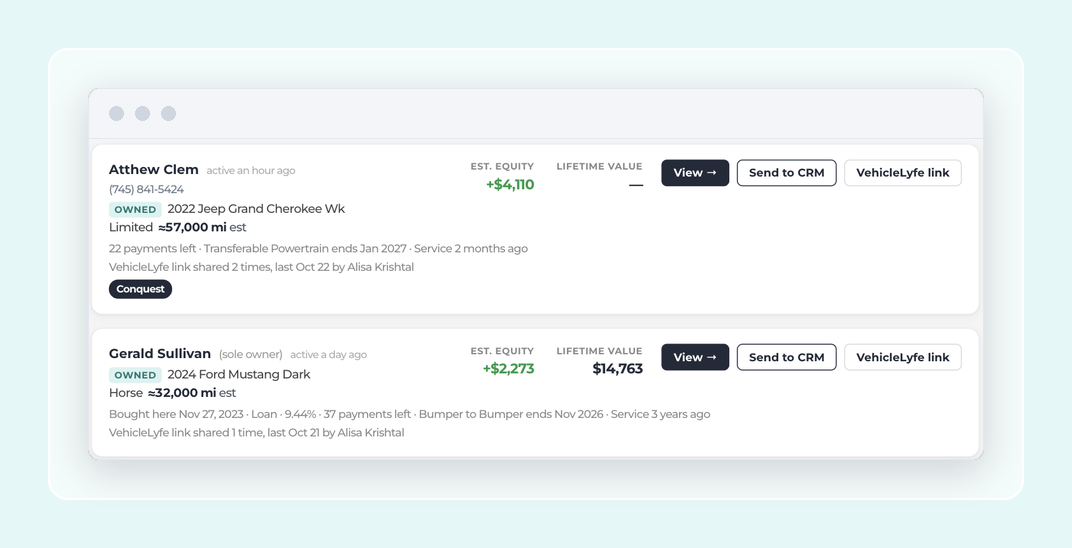This screenshot has height=548, width=1072.
Task: Click '2022 Jeep Grand Cherokee Wk' text
Action: [256, 209]
